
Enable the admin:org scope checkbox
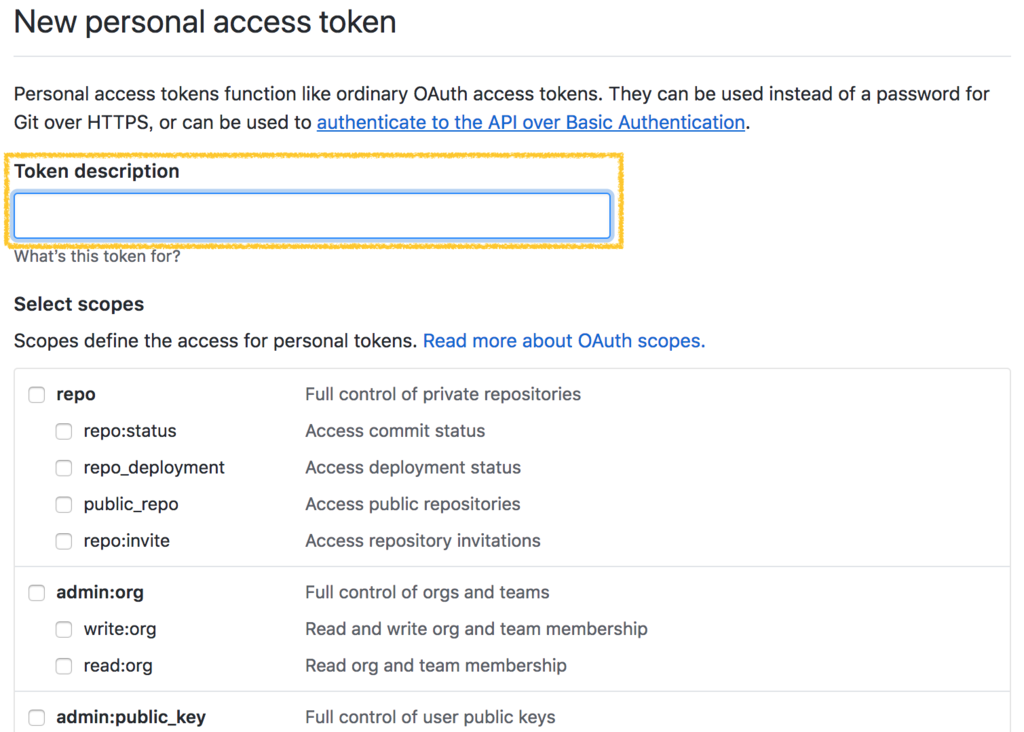(37, 593)
